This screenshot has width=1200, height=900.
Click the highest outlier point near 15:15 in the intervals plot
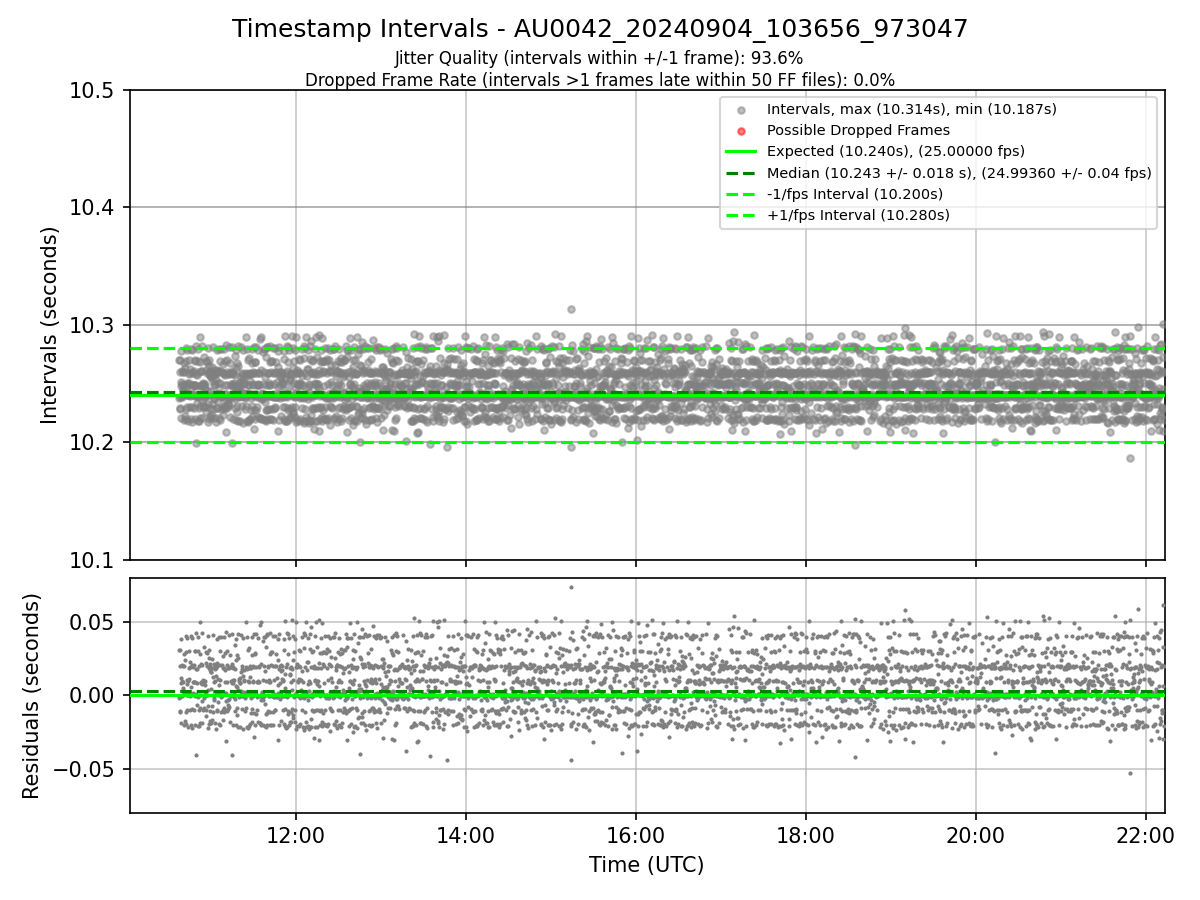pos(571,309)
